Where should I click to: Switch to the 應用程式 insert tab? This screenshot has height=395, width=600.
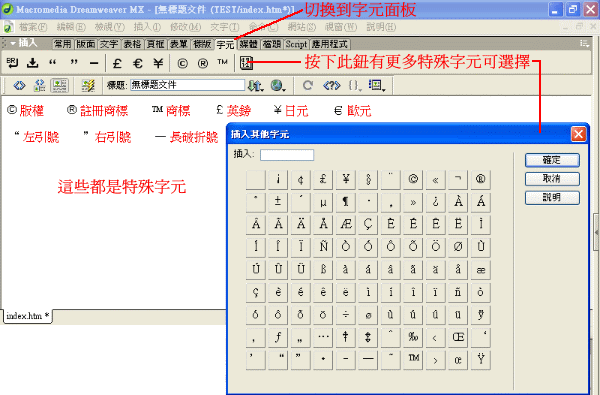pyautogui.click(x=330, y=44)
